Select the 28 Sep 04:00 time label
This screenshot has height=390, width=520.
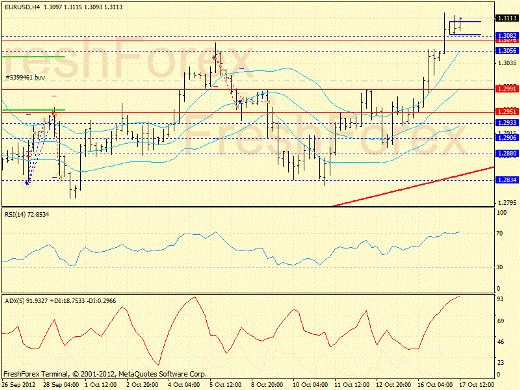pos(61,384)
